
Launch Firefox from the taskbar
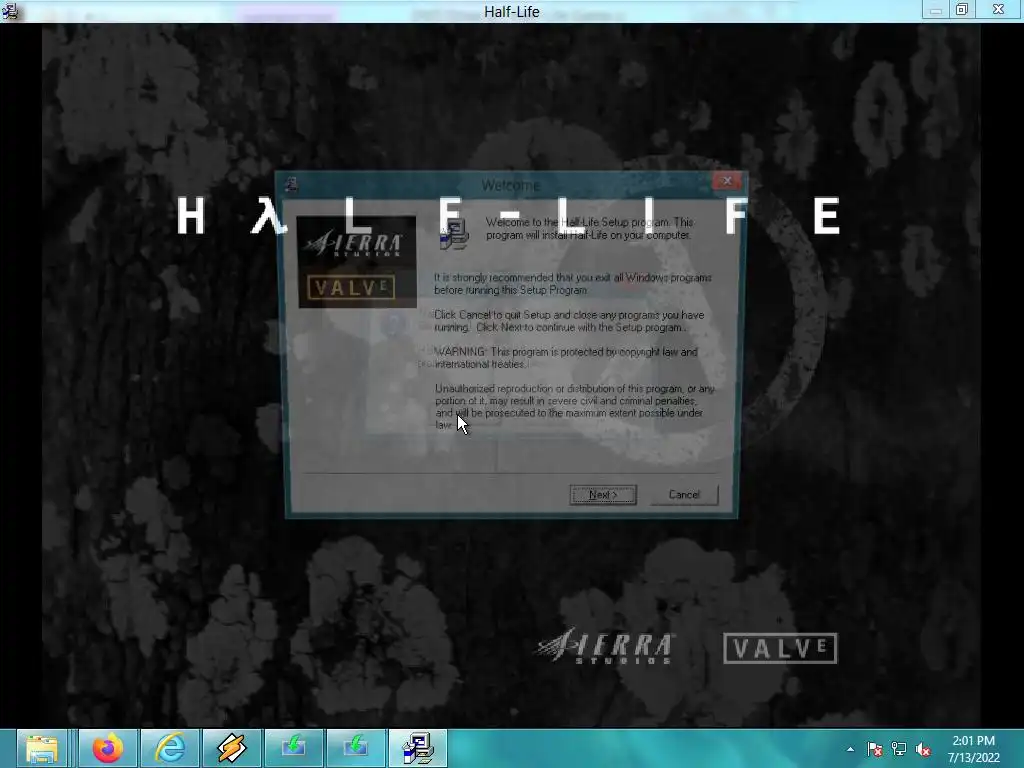click(x=108, y=748)
